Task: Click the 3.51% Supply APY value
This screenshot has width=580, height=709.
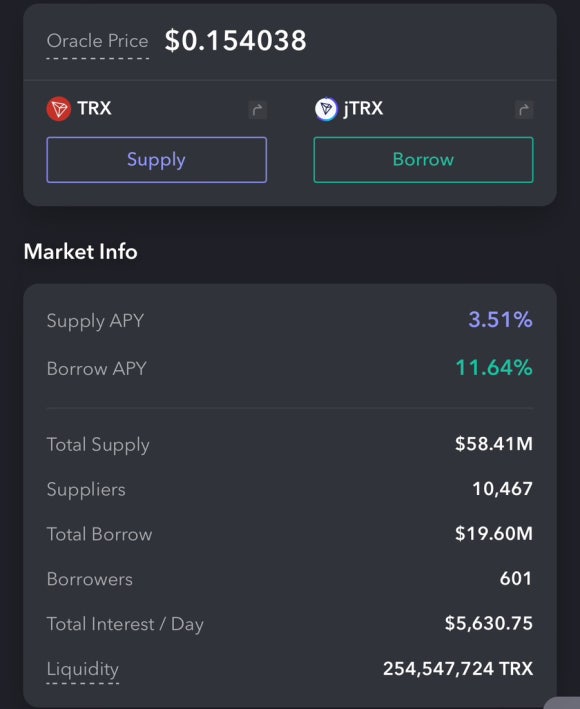Action: (500, 320)
